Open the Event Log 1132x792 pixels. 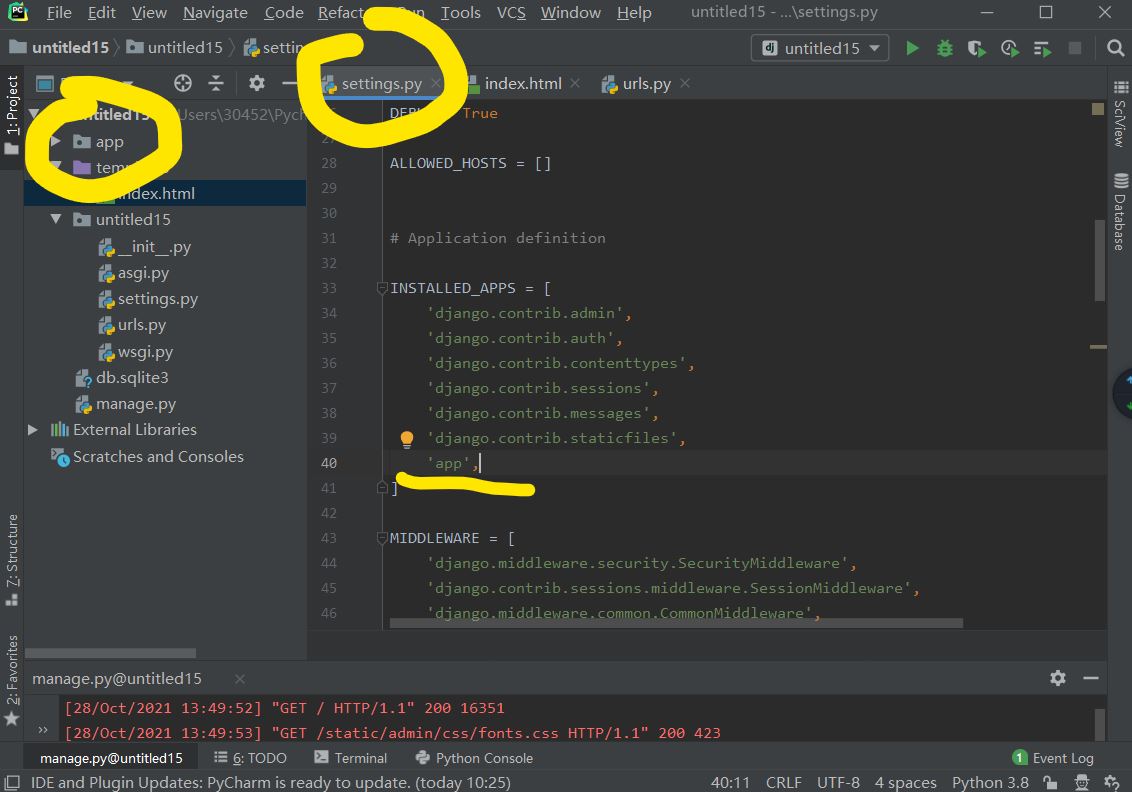[x=1053, y=758]
